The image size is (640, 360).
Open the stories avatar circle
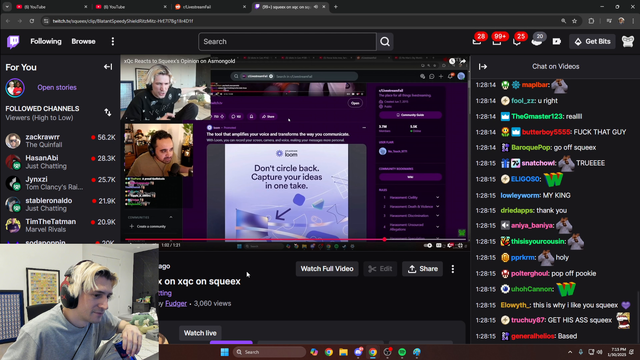click(15, 88)
